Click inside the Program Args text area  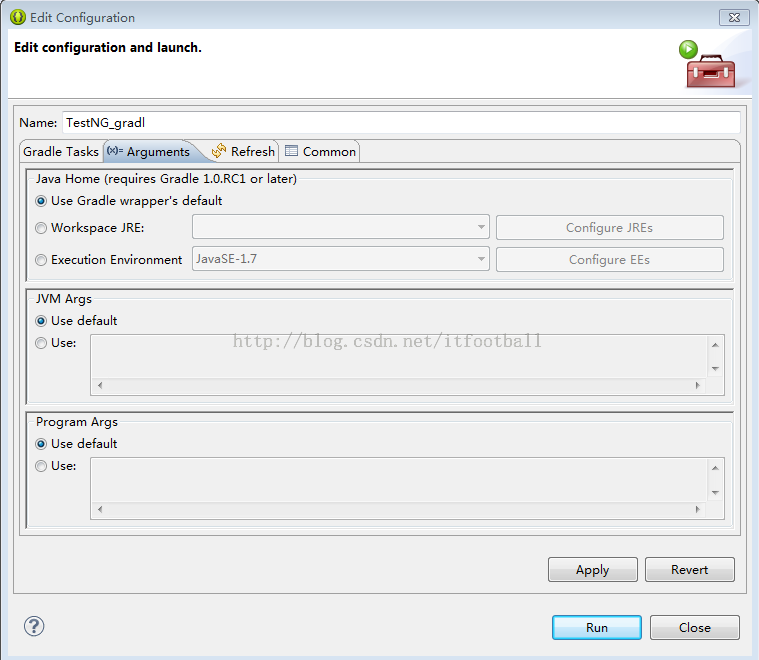pos(399,479)
